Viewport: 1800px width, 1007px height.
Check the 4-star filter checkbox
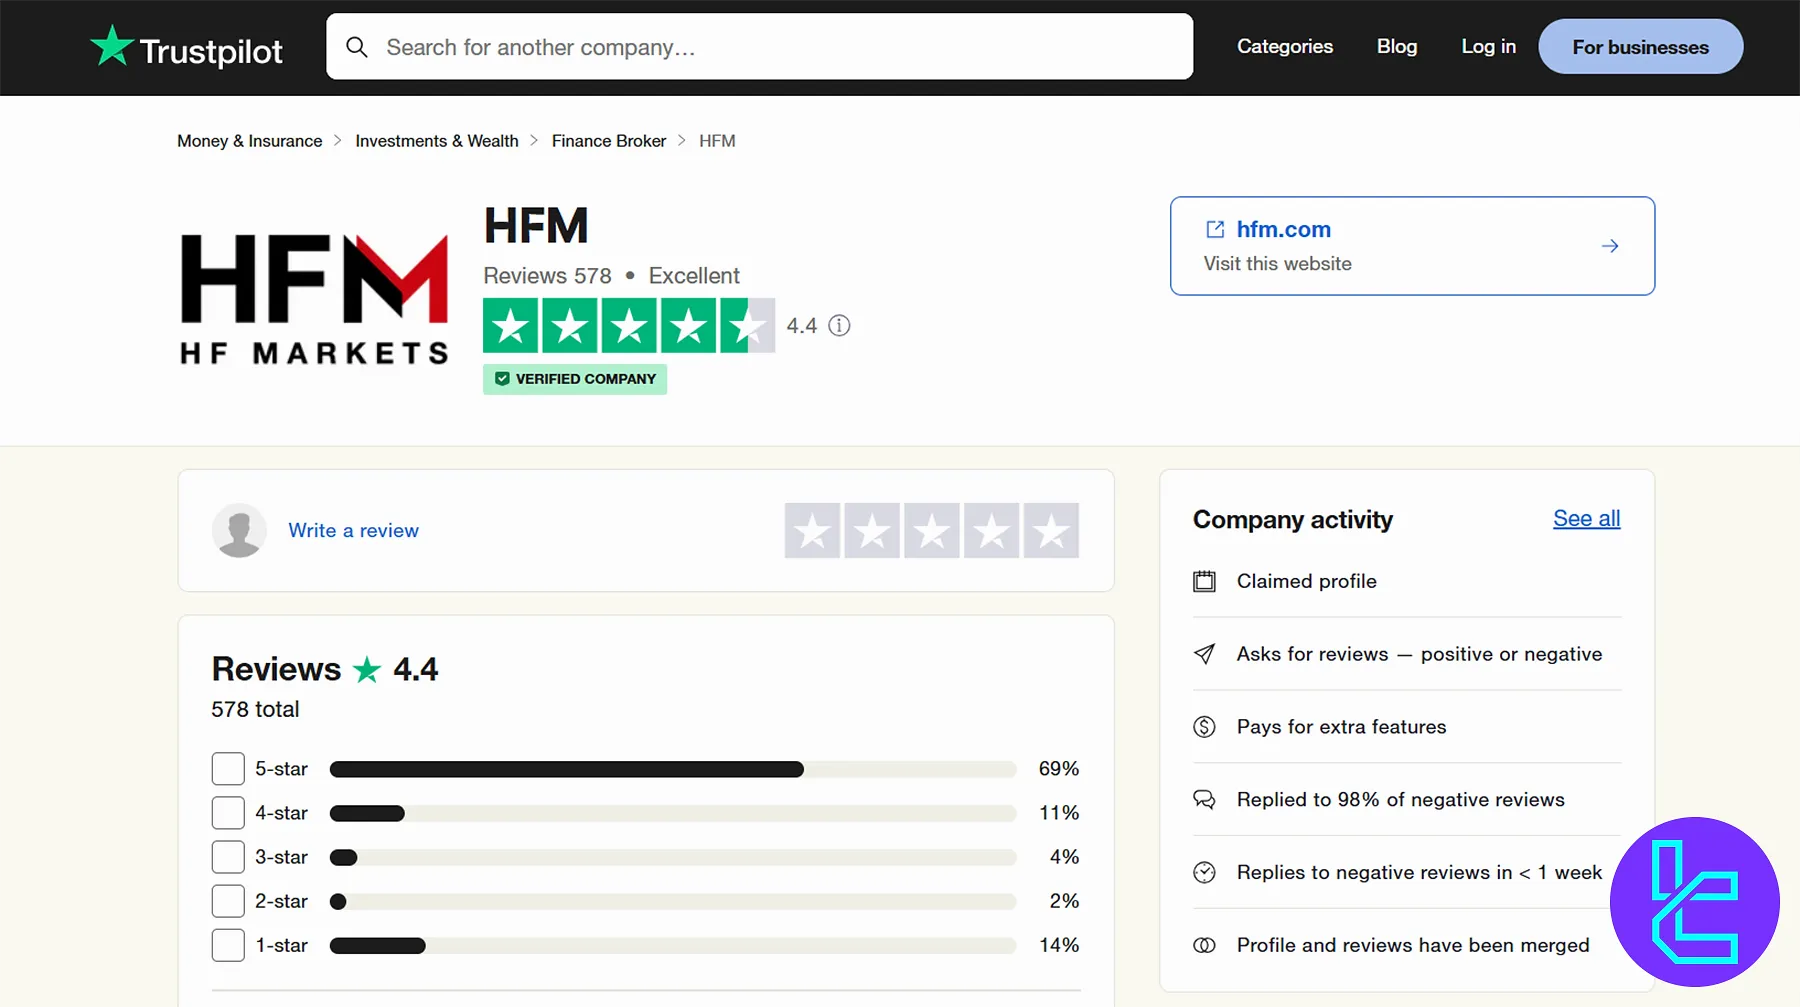tap(228, 813)
